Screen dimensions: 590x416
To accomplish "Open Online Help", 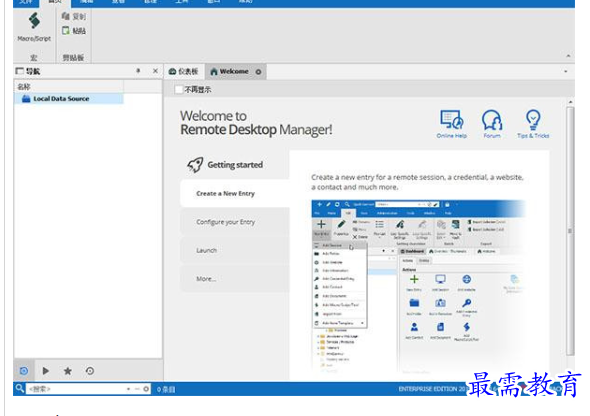I will click(x=452, y=124).
